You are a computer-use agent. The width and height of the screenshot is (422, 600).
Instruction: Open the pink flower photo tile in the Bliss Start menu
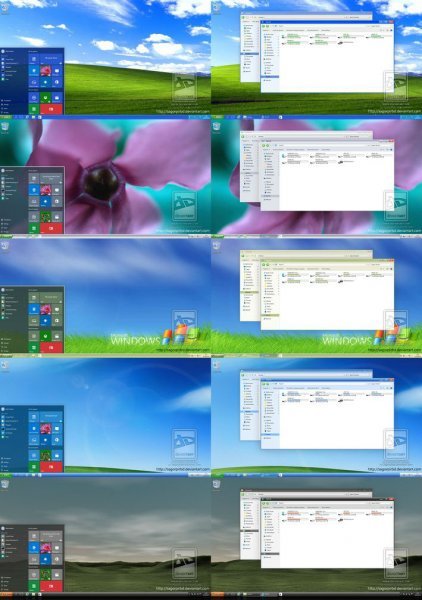(x=46, y=71)
